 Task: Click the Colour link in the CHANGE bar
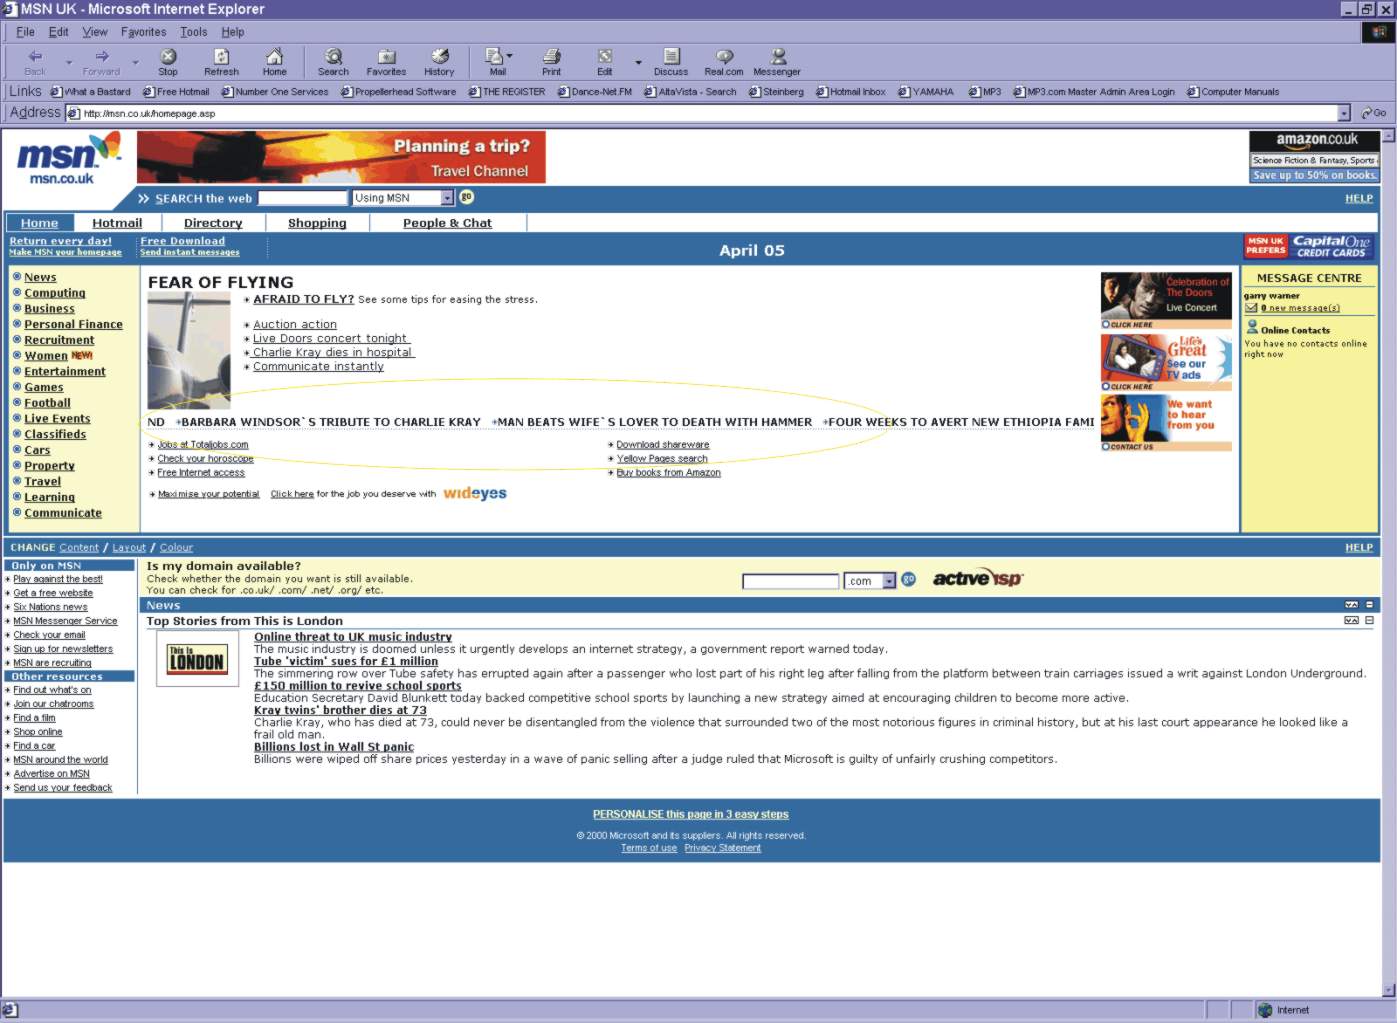click(176, 547)
